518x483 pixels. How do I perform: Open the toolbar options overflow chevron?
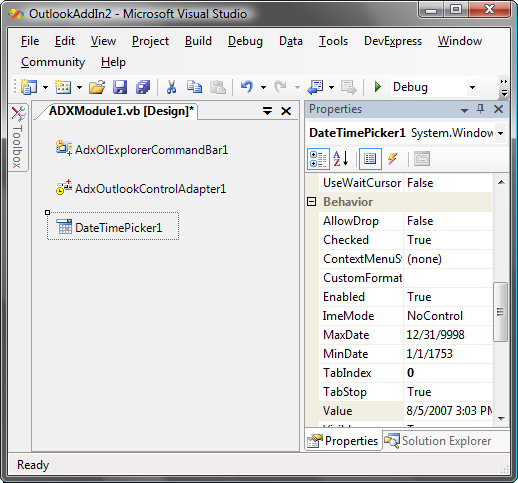coord(504,88)
